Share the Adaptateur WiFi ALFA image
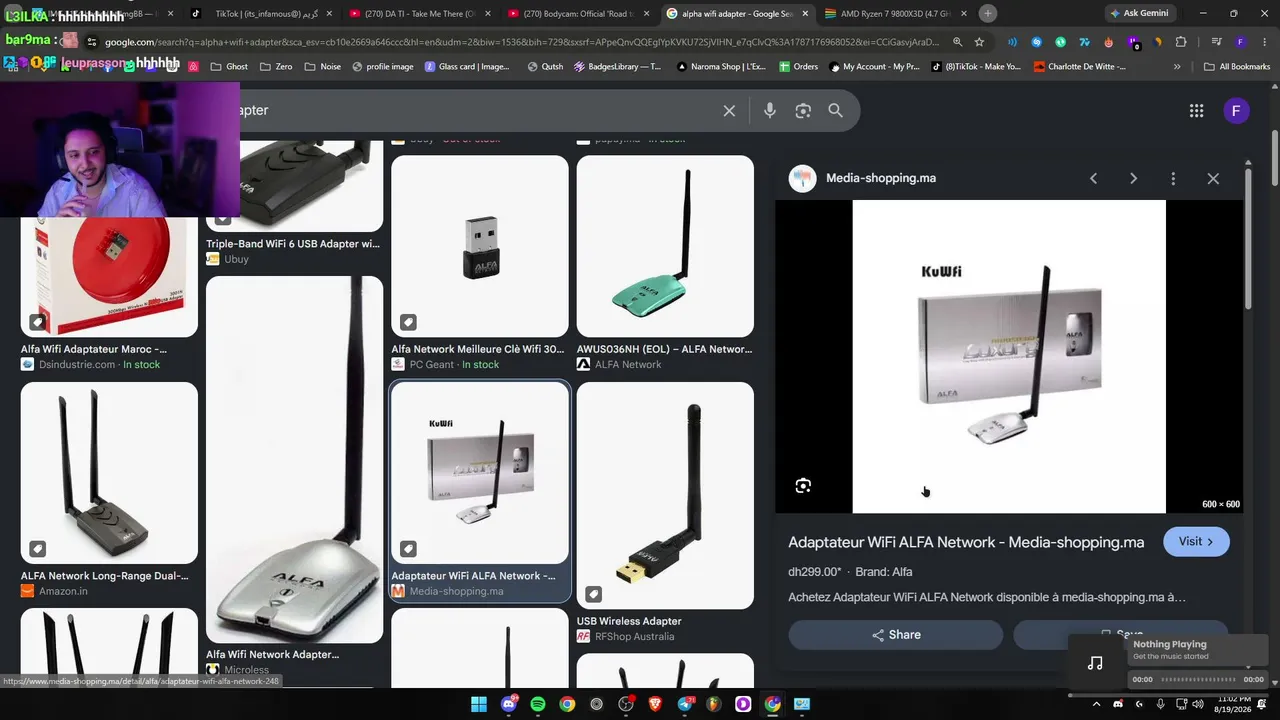The height and width of the screenshot is (720, 1280). point(896,635)
